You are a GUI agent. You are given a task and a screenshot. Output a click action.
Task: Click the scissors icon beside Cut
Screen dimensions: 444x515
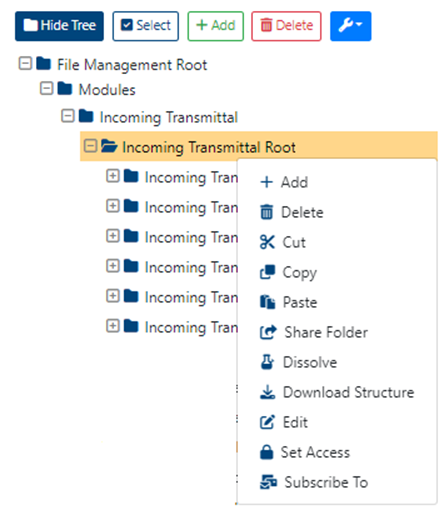[267, 242]
